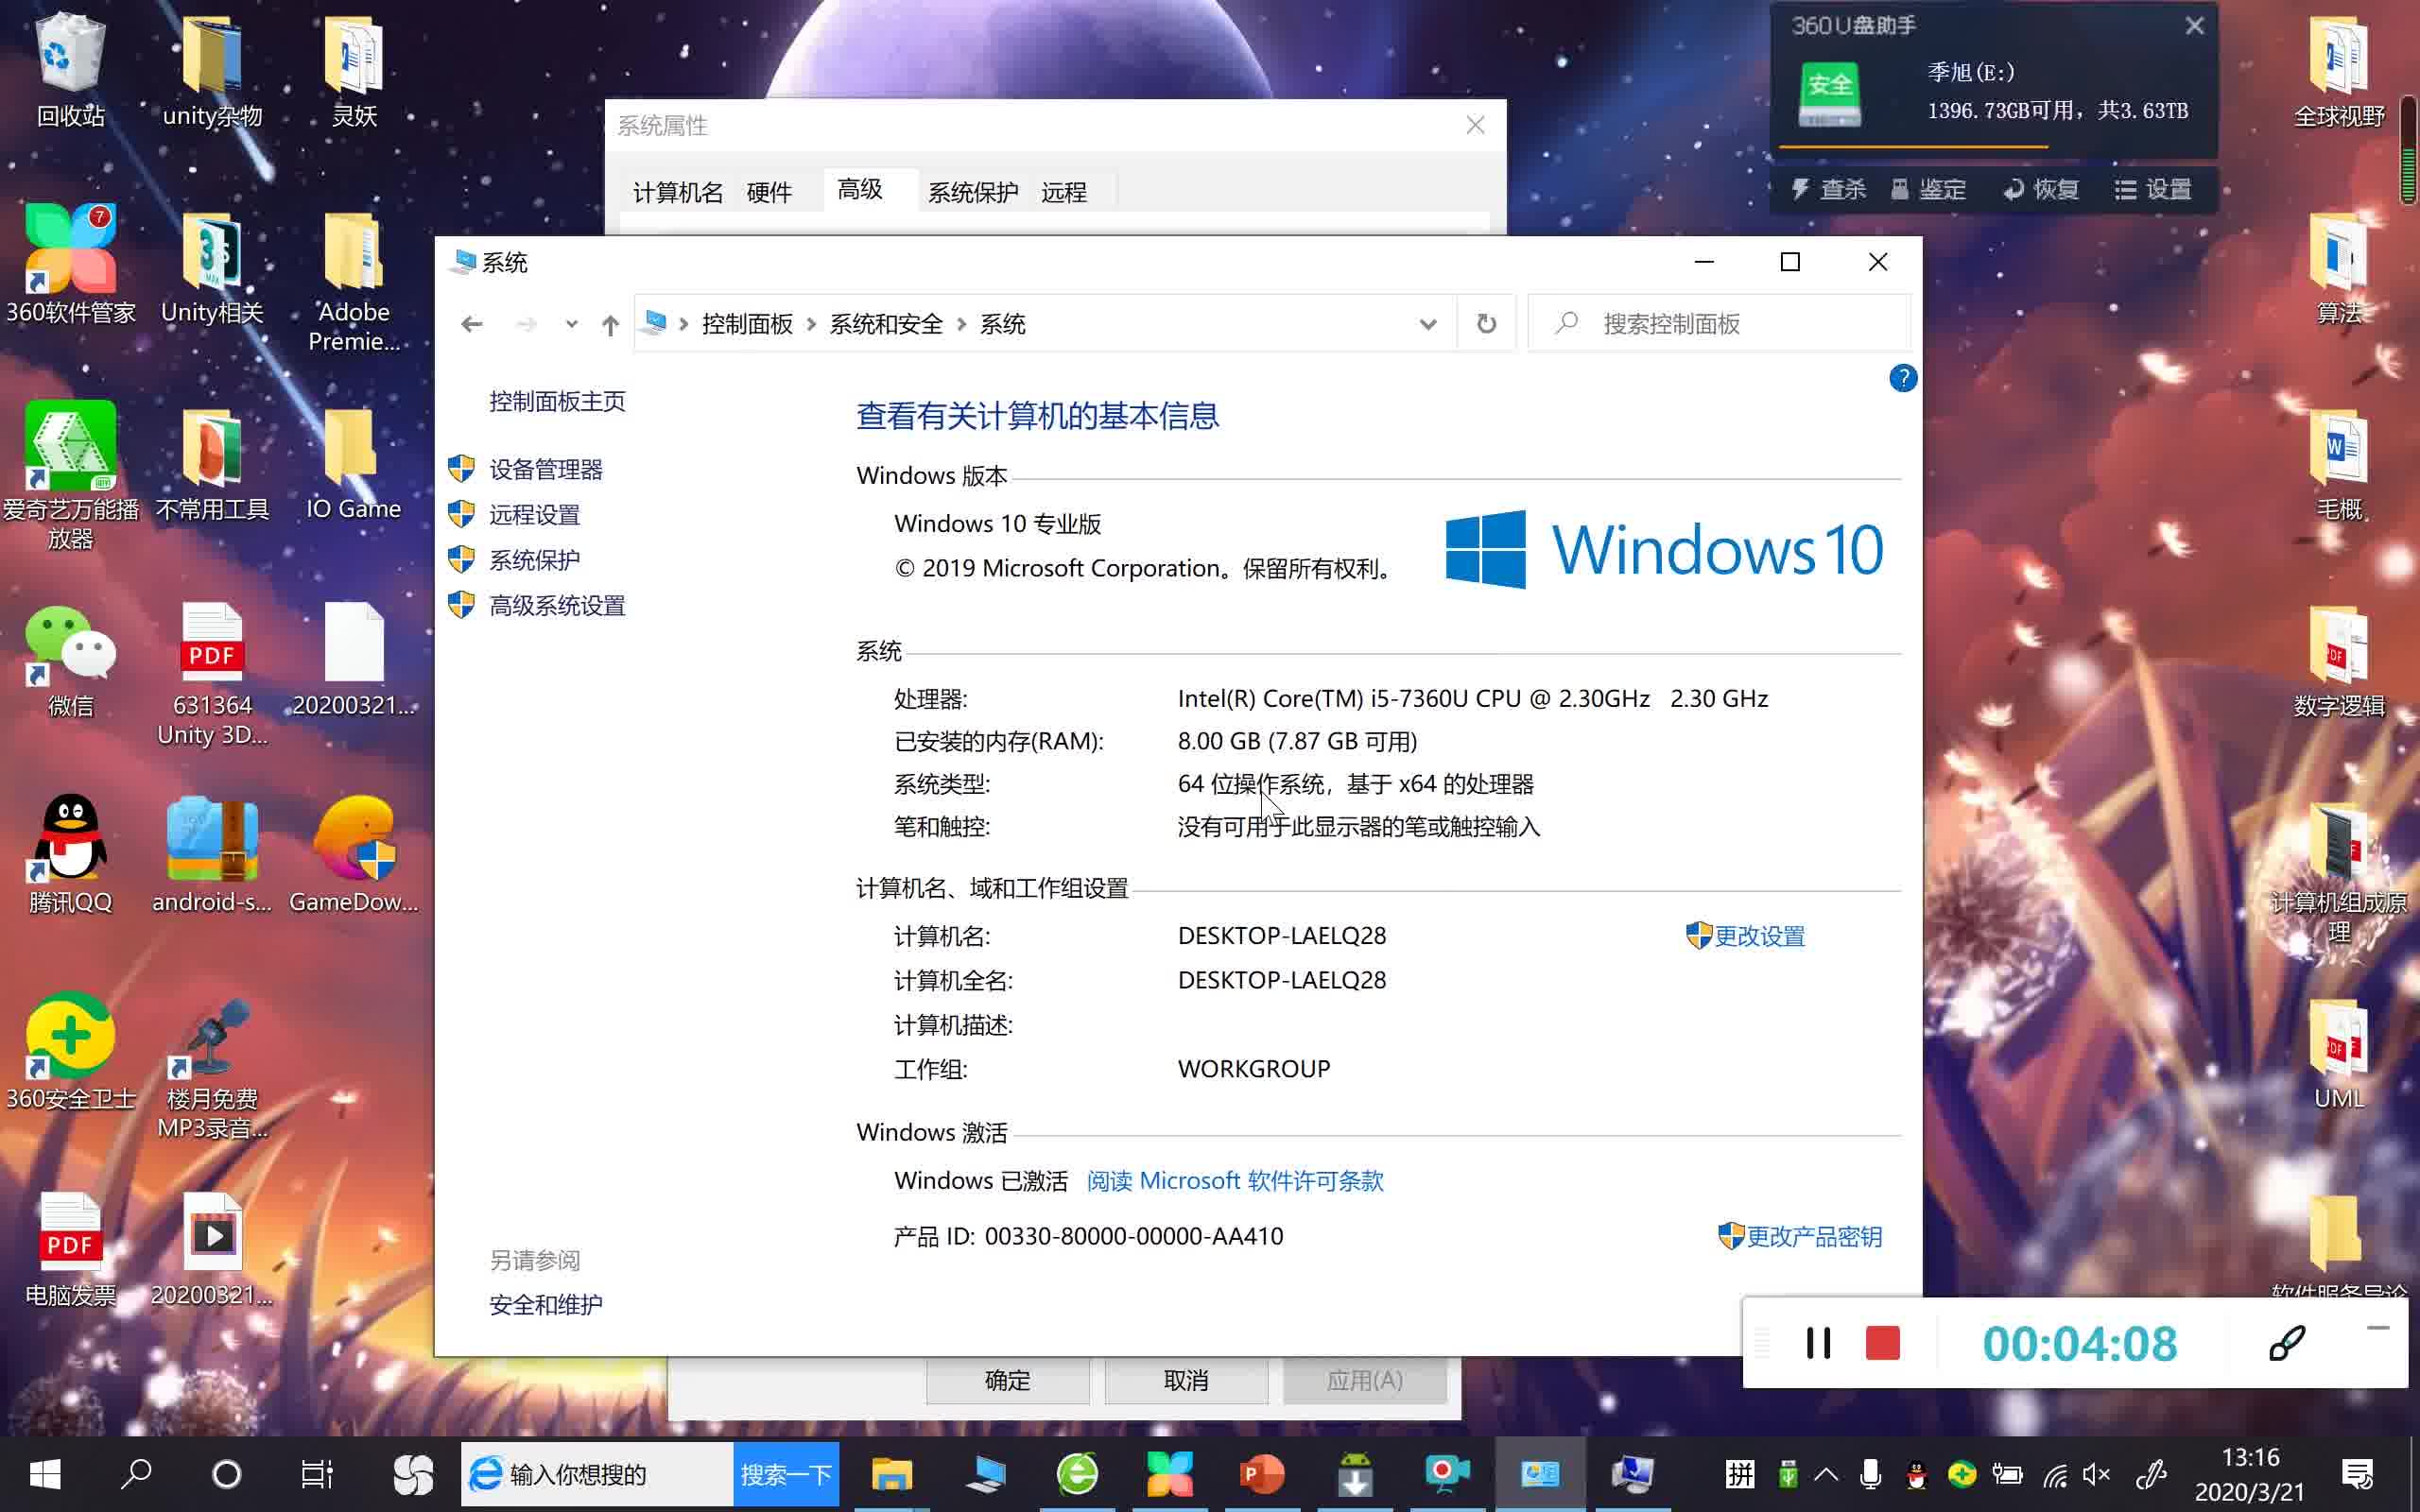Toggle the microphone icon in system tray
2420x1512 pixels.
pyautogui.click(x=1870, y=1474)
